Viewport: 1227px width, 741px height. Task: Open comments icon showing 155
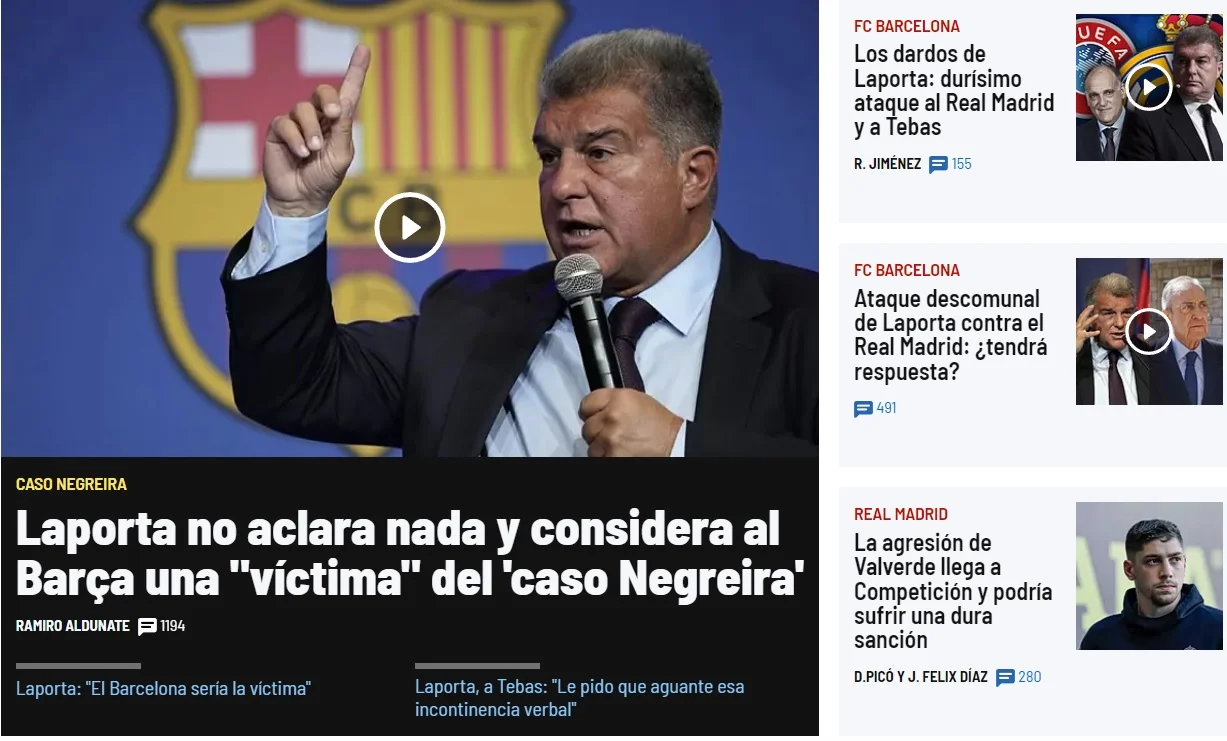(938, 164)
